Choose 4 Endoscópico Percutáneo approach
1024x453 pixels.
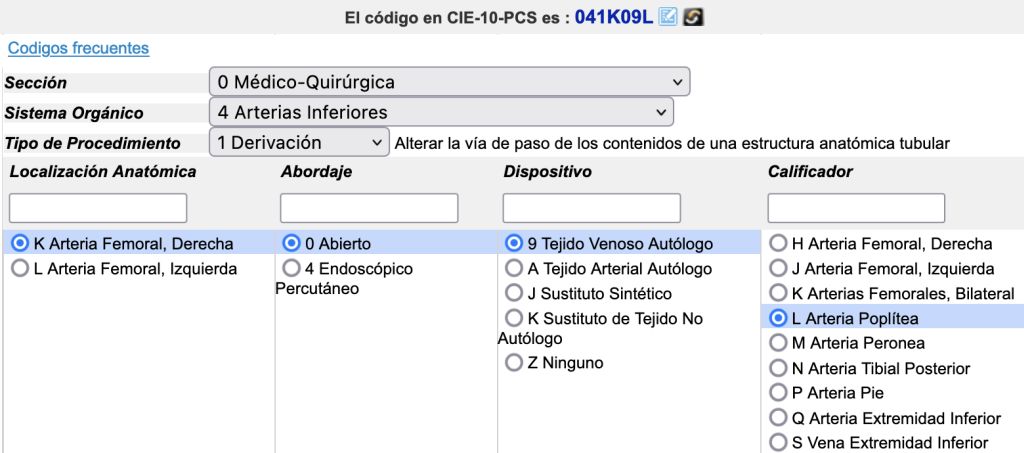tap(291, 269)
